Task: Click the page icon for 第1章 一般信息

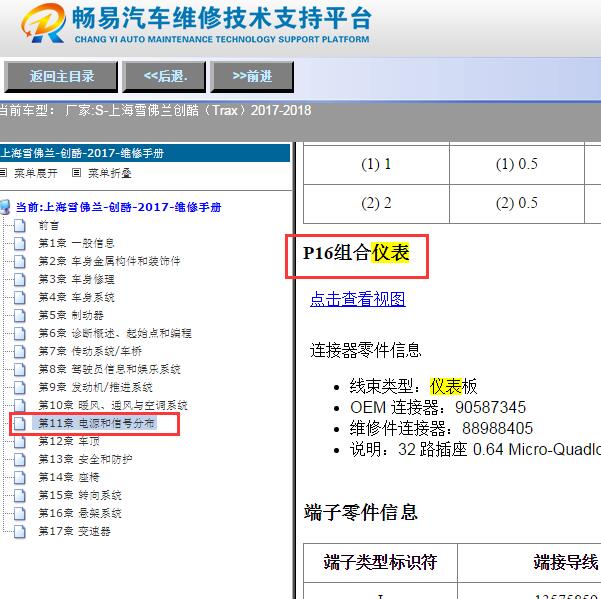Action: [20, 243]
